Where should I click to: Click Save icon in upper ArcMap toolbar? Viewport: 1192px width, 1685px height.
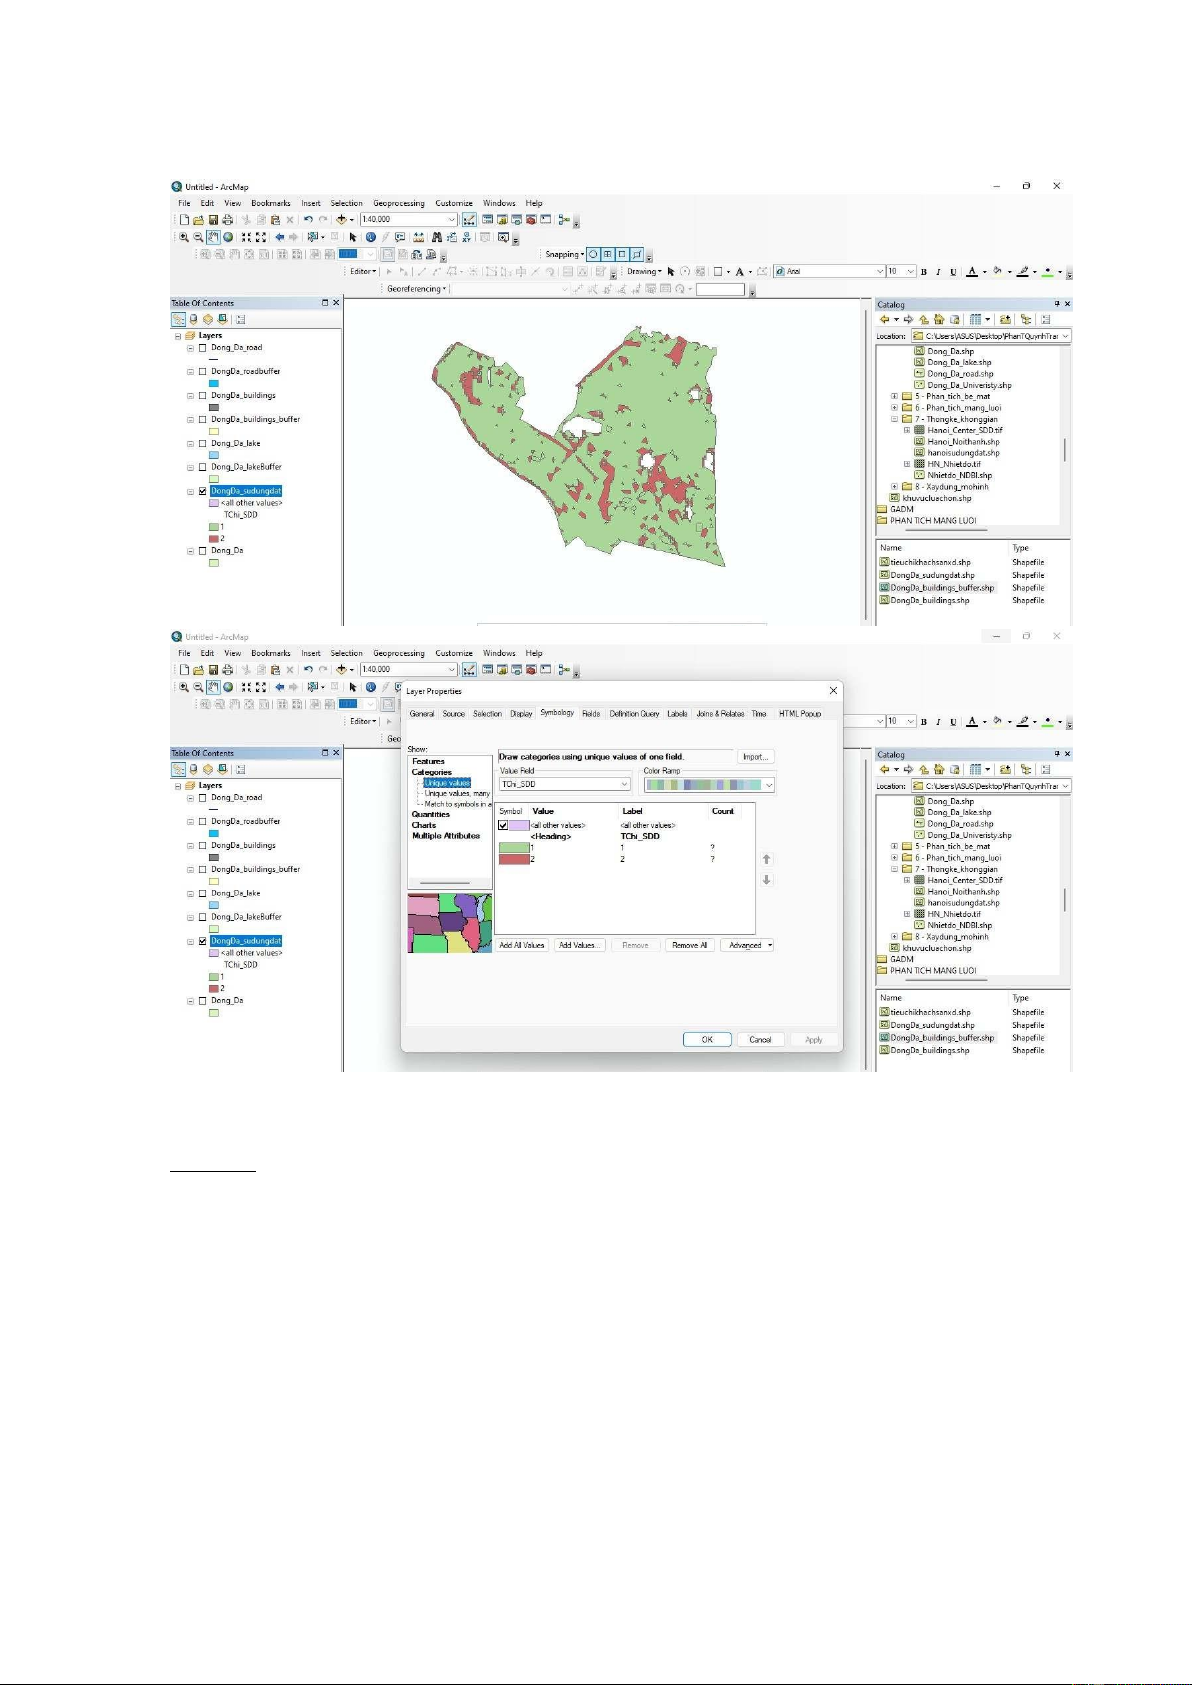213,220
